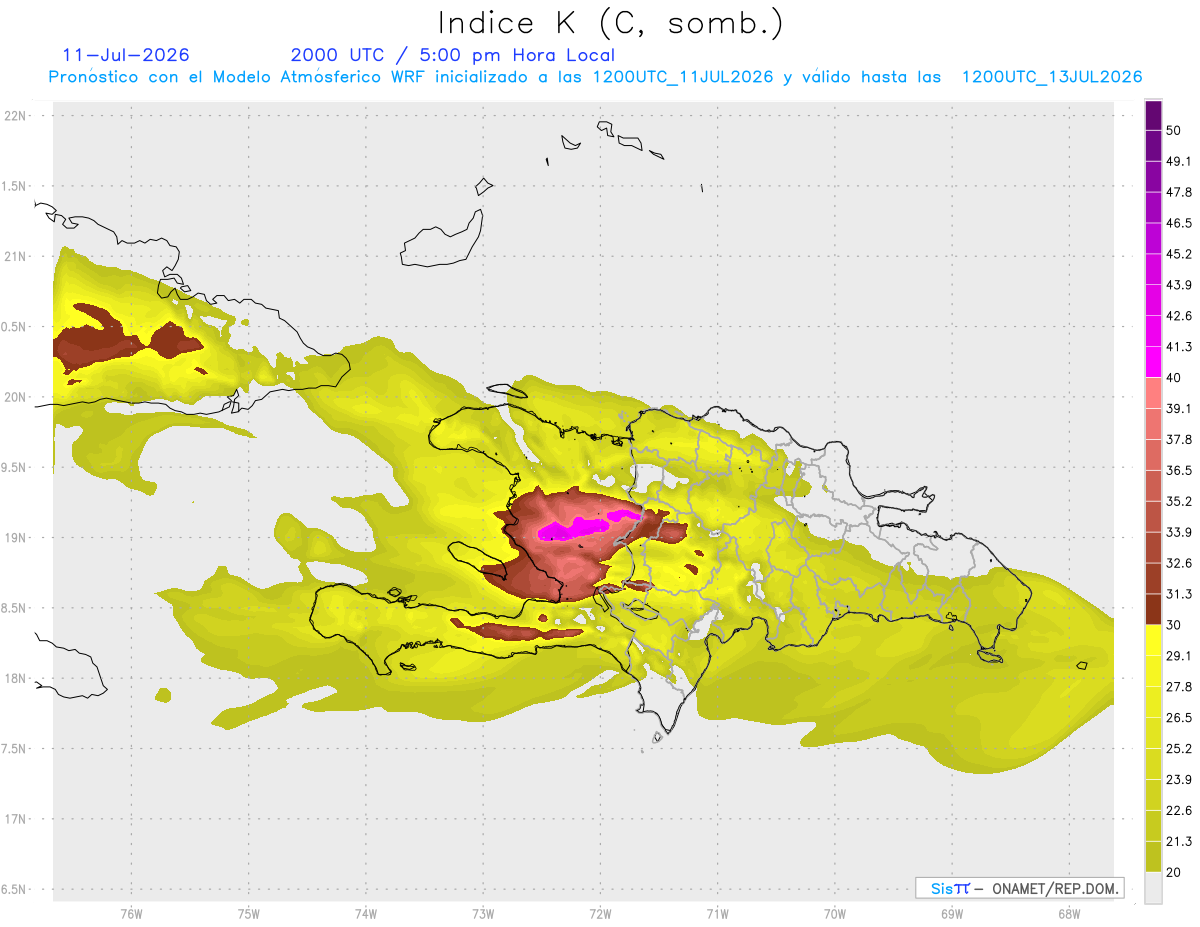
Task: Click the "75W" longitude label
Action: click(249, 914)
